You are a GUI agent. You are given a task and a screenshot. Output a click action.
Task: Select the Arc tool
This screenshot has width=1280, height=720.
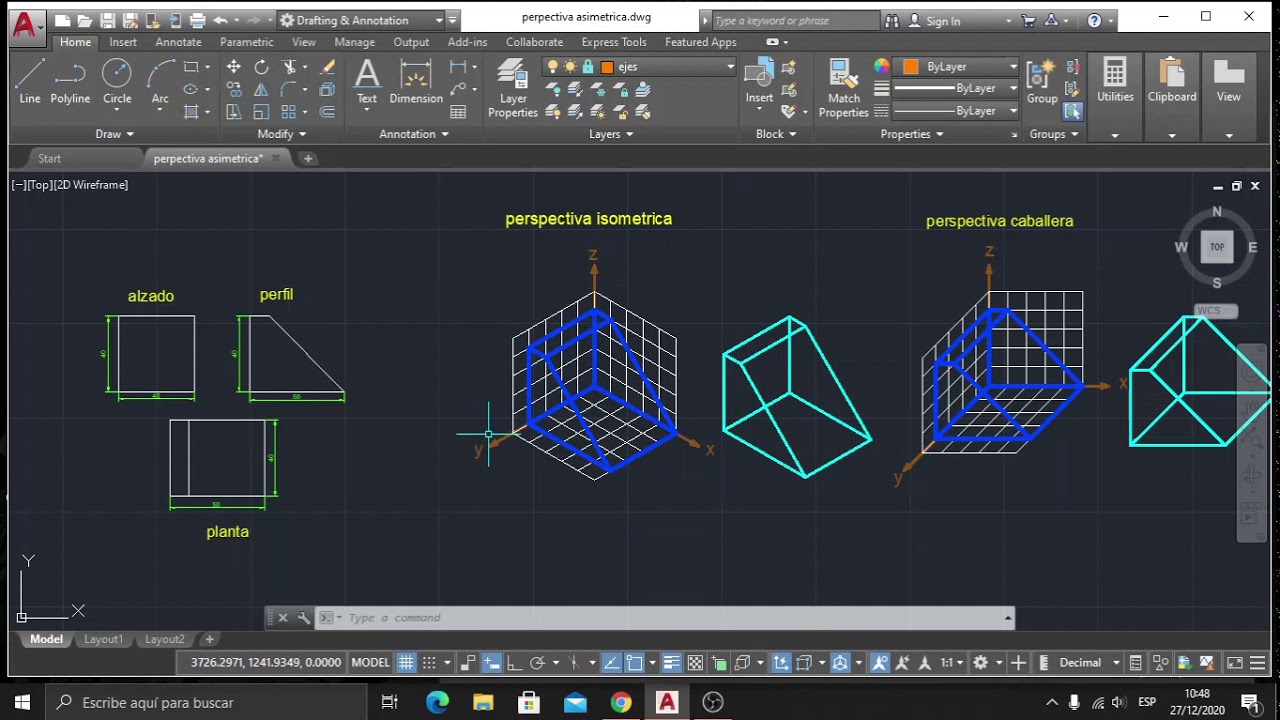160,80
